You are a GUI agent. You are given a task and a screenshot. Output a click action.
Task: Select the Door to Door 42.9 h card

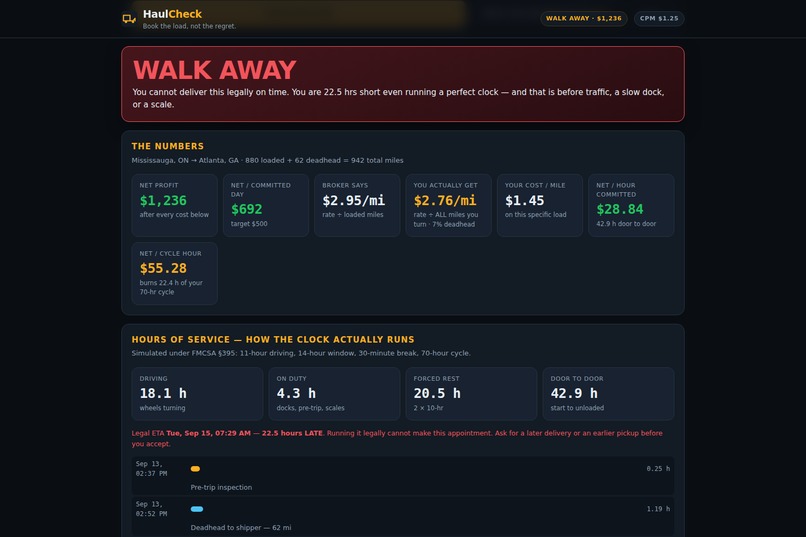pos(609,394)
